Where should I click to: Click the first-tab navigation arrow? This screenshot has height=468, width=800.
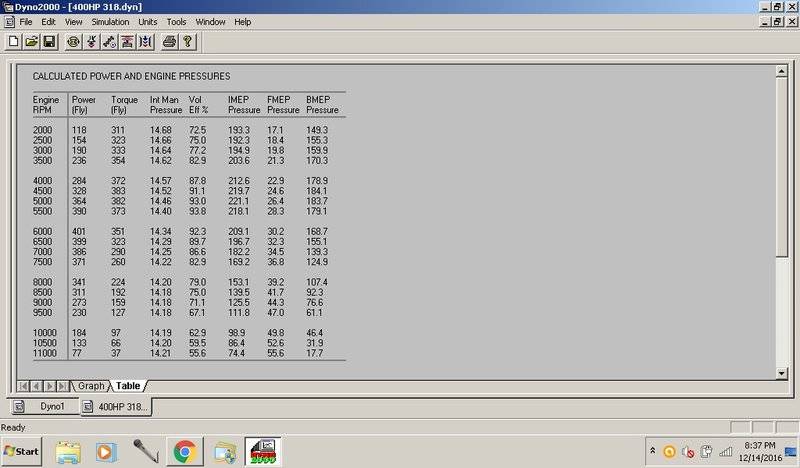[x=23, y=386]
